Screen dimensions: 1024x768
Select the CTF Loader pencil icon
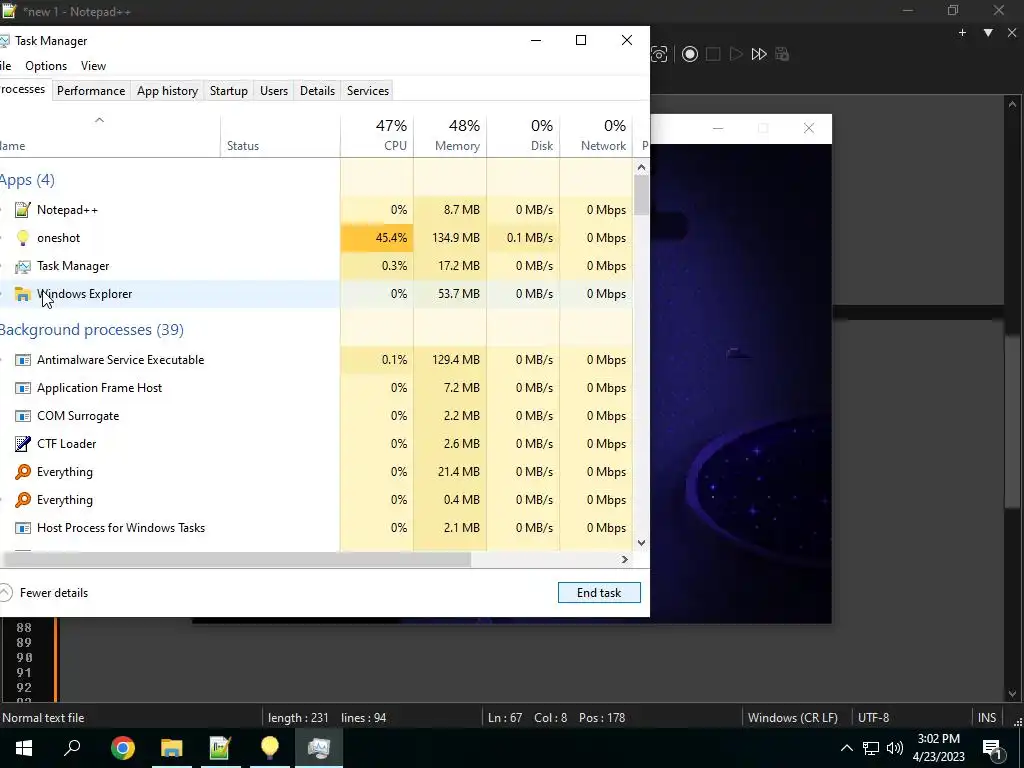pyautogui.click(x=23, y=444)
